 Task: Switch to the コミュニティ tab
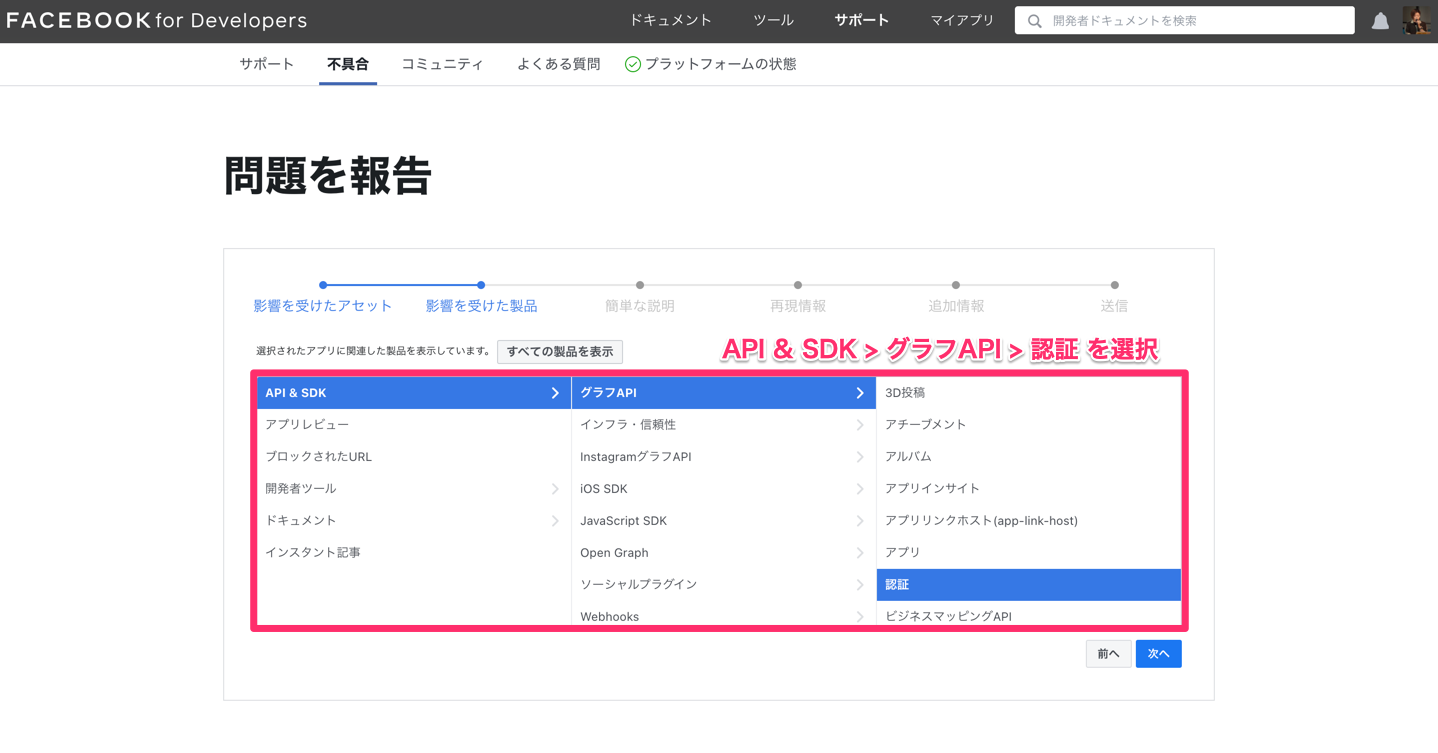click(442, 64)
